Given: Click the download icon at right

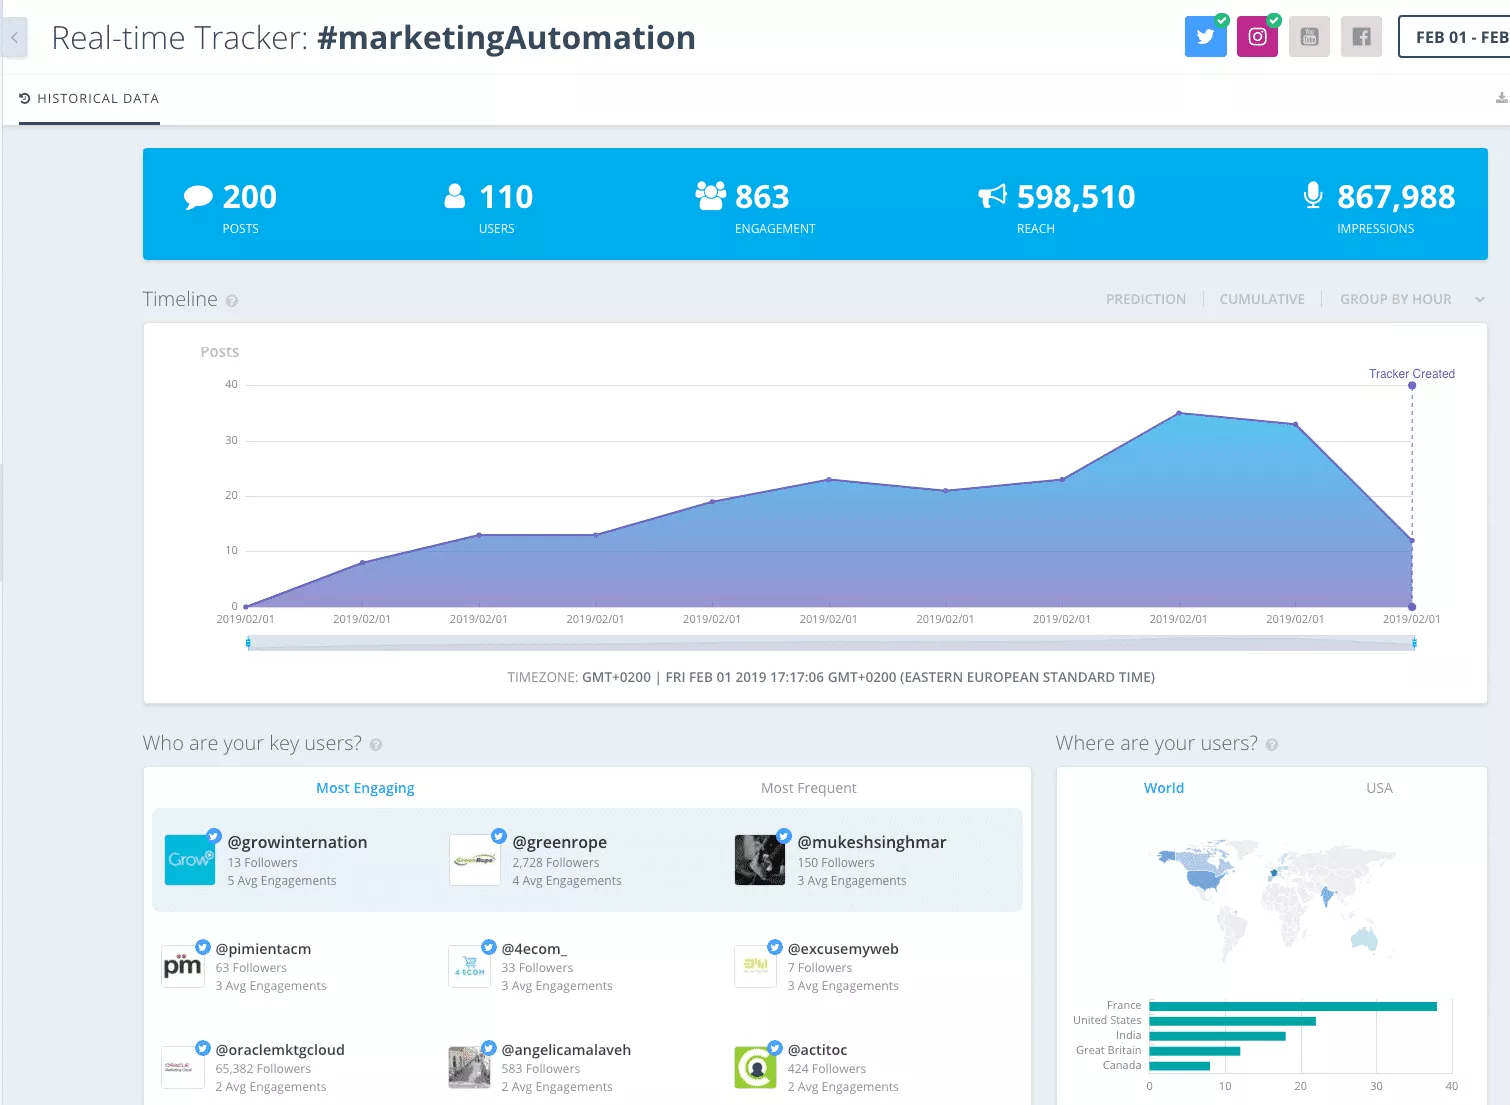Looking at the screenshot, I should click(x=1500, y=98).
